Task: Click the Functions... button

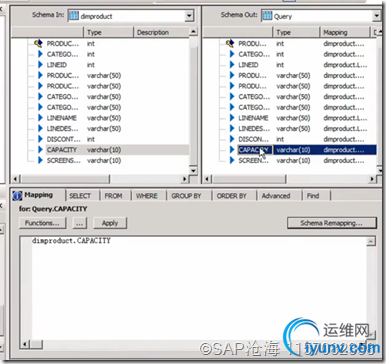Action: pos(42,223)
